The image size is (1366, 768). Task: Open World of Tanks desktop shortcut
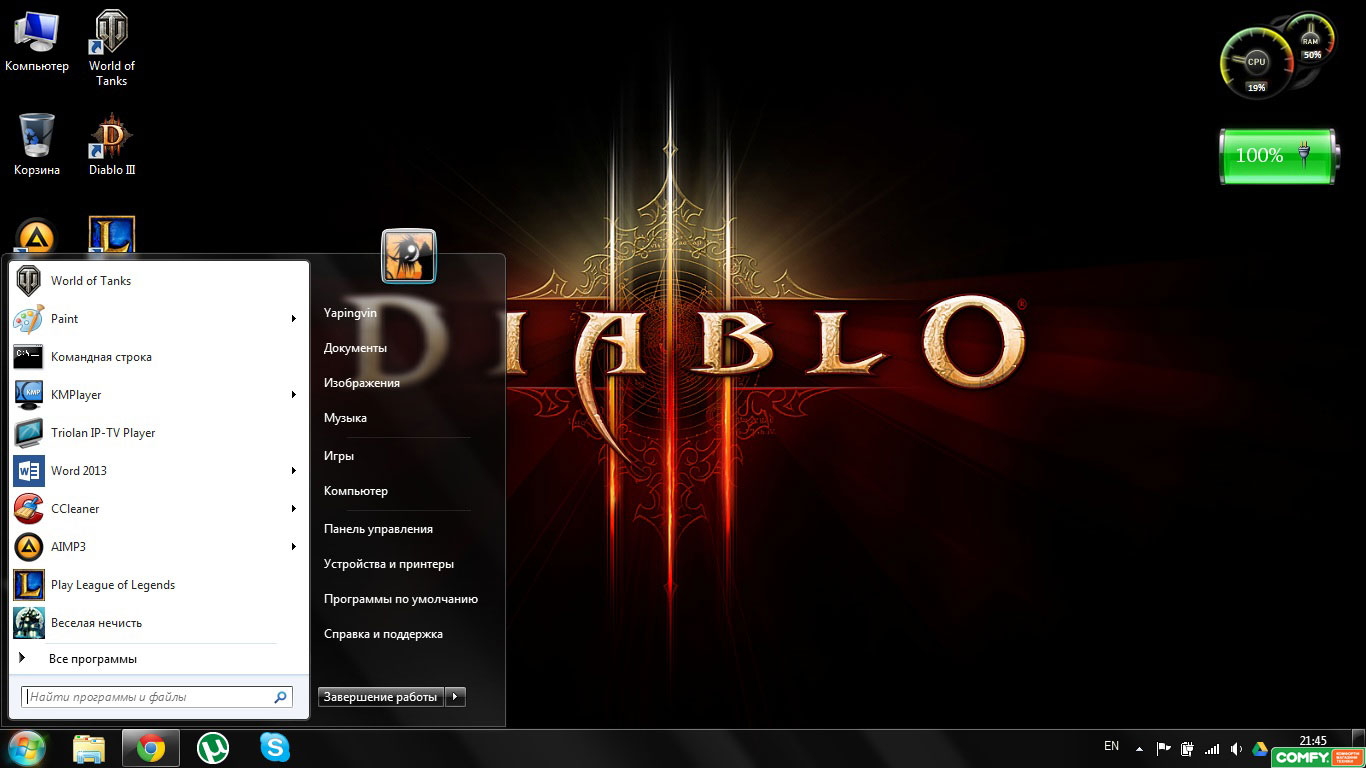tap(111, 47)
